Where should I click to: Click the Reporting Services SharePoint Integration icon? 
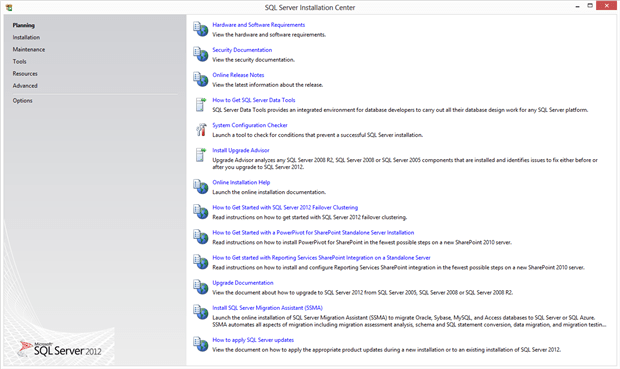[200, 262]
